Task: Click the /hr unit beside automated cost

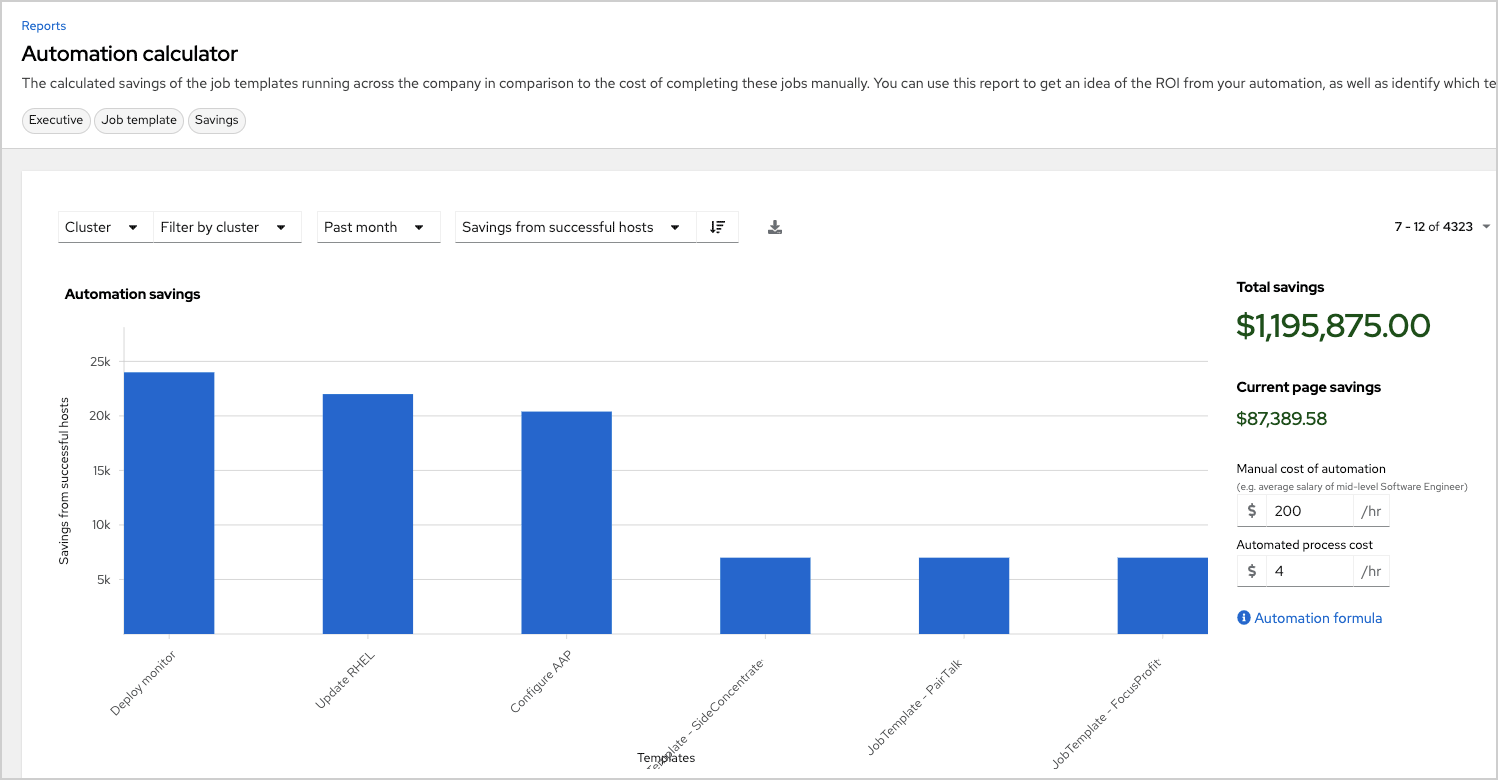Action: (1371, 571)
